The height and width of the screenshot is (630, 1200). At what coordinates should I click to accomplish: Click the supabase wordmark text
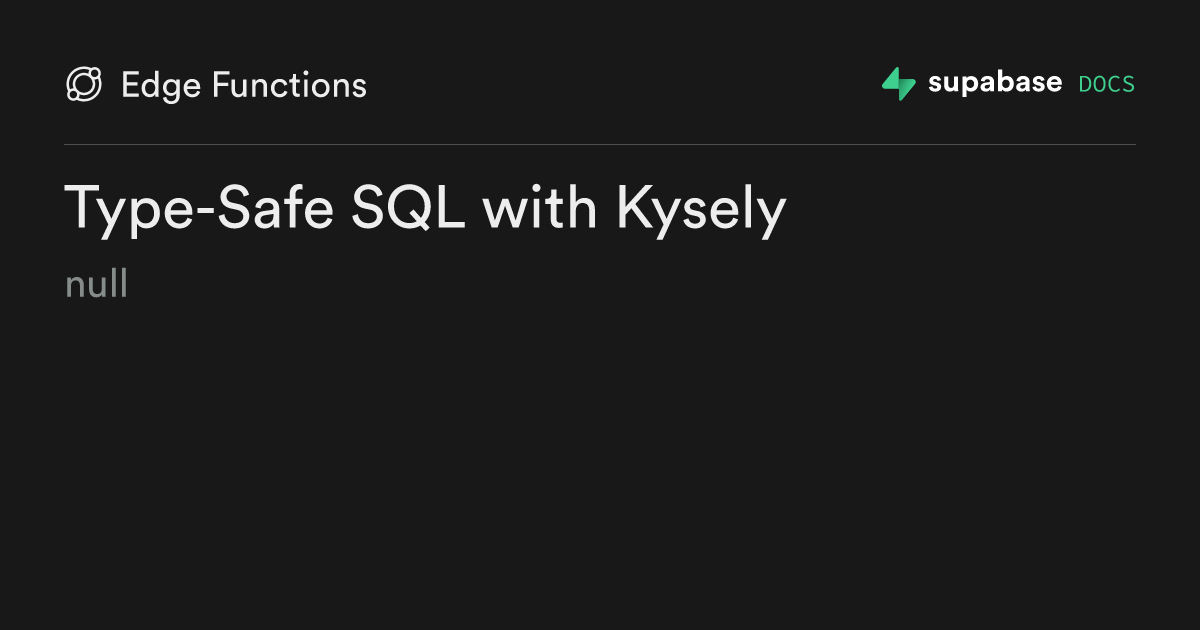coord(995,83)
